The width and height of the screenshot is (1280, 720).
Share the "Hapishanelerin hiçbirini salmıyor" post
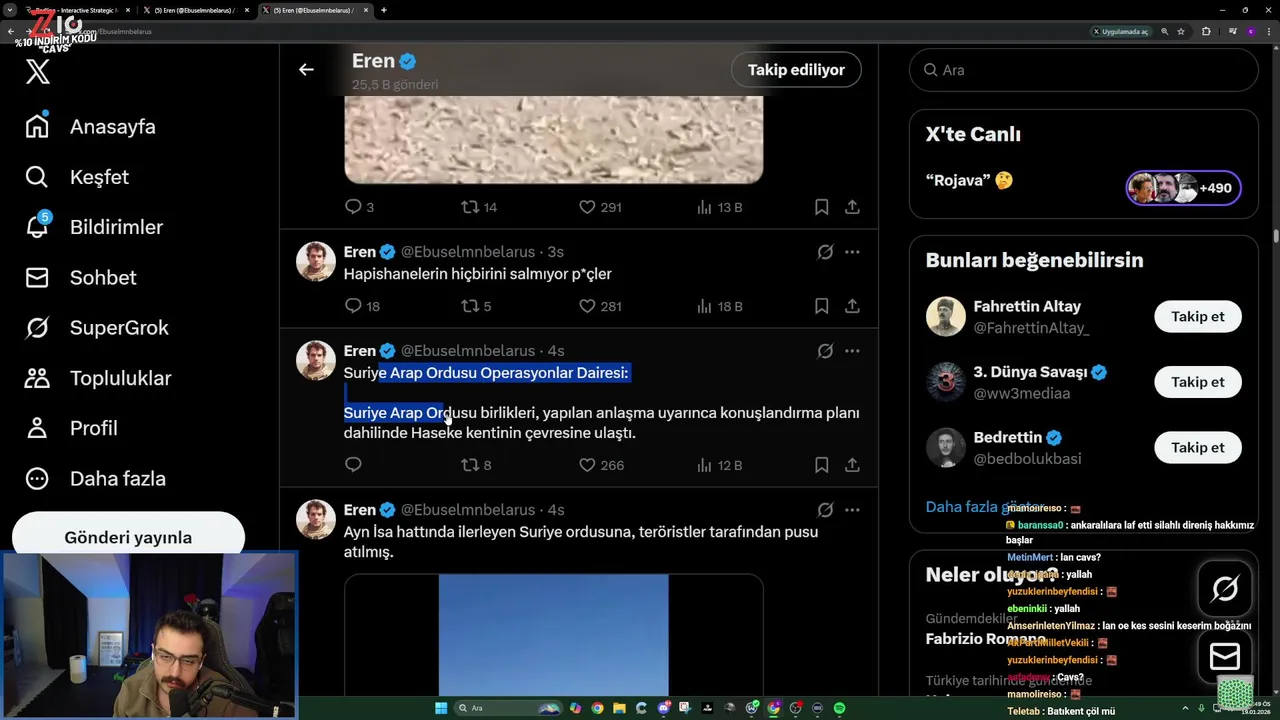click(852, 306)
